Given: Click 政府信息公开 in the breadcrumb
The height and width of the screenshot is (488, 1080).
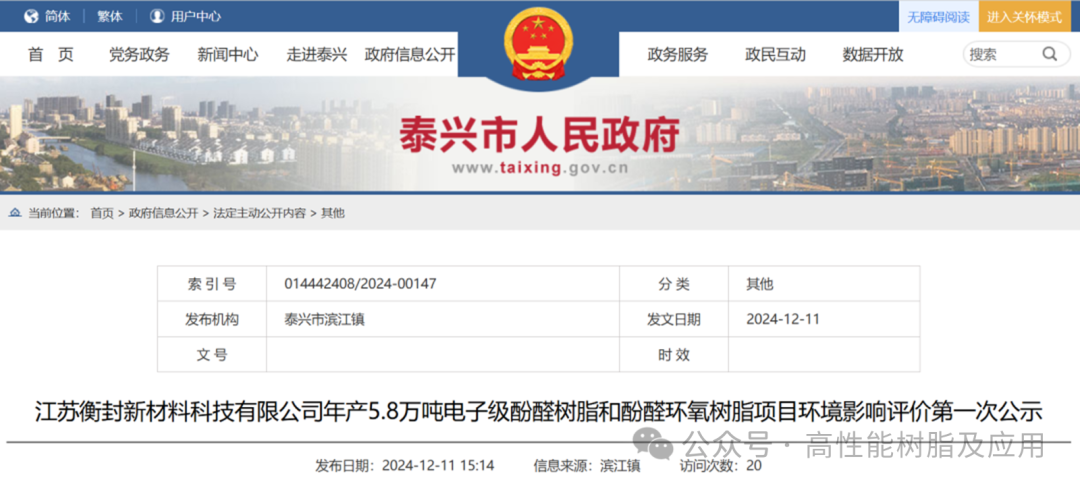Looking at the screenshot, I should (x=163, y=213).
